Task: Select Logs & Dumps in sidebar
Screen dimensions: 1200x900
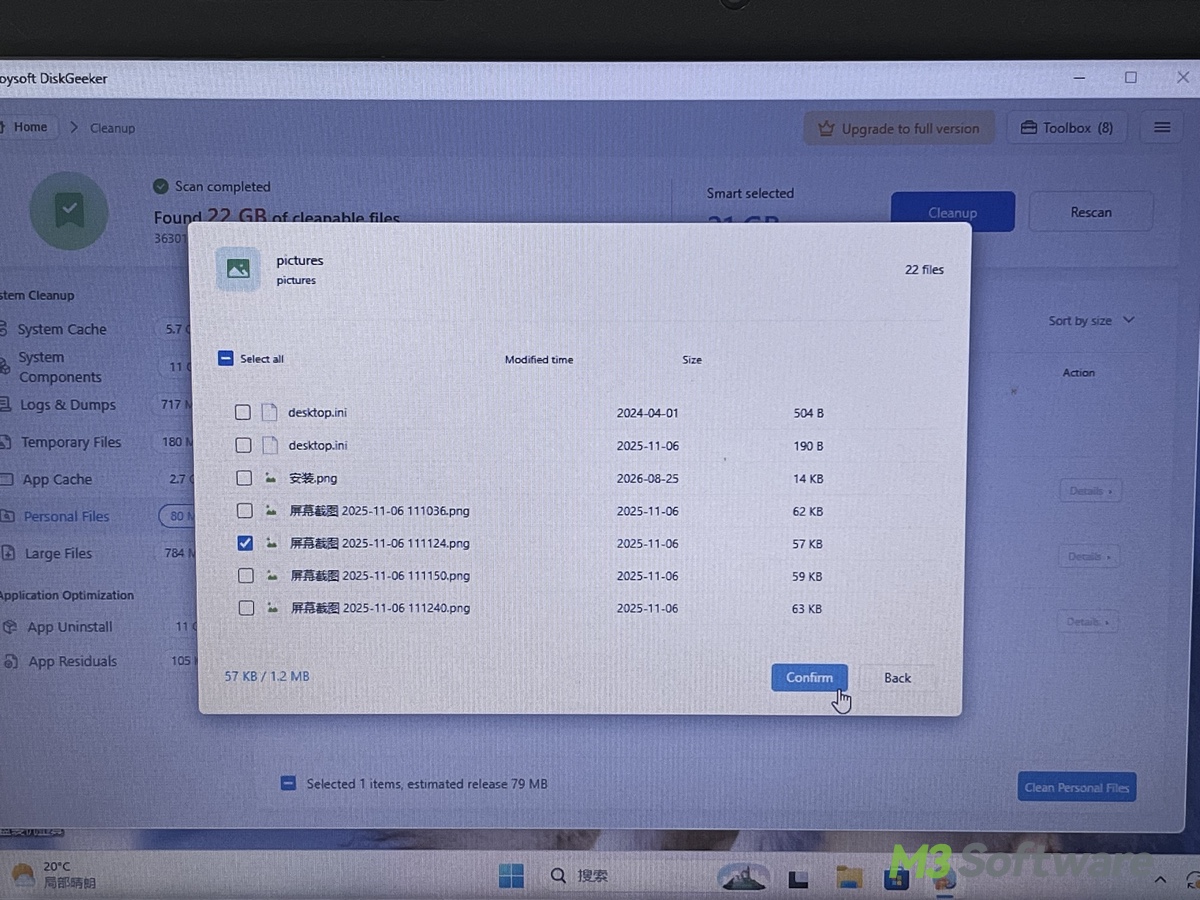Action: (x=67, y=405)
